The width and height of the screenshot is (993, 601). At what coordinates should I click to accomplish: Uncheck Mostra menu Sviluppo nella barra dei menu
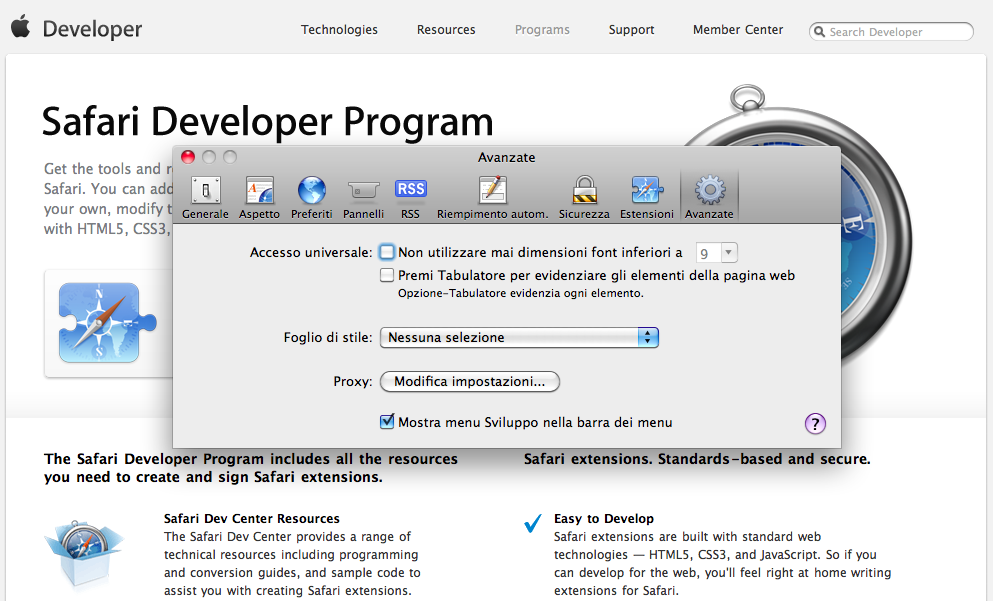click(x=386, y=422)
